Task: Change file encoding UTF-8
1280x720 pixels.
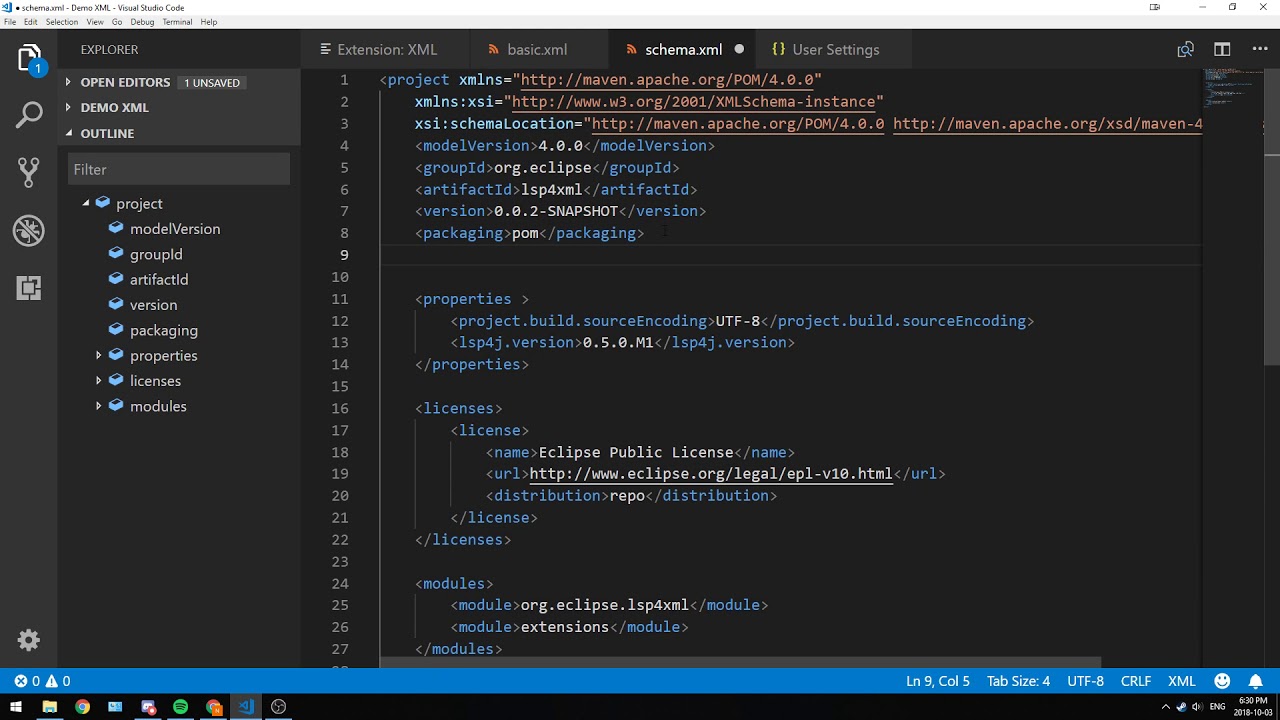Action: 1085,681
